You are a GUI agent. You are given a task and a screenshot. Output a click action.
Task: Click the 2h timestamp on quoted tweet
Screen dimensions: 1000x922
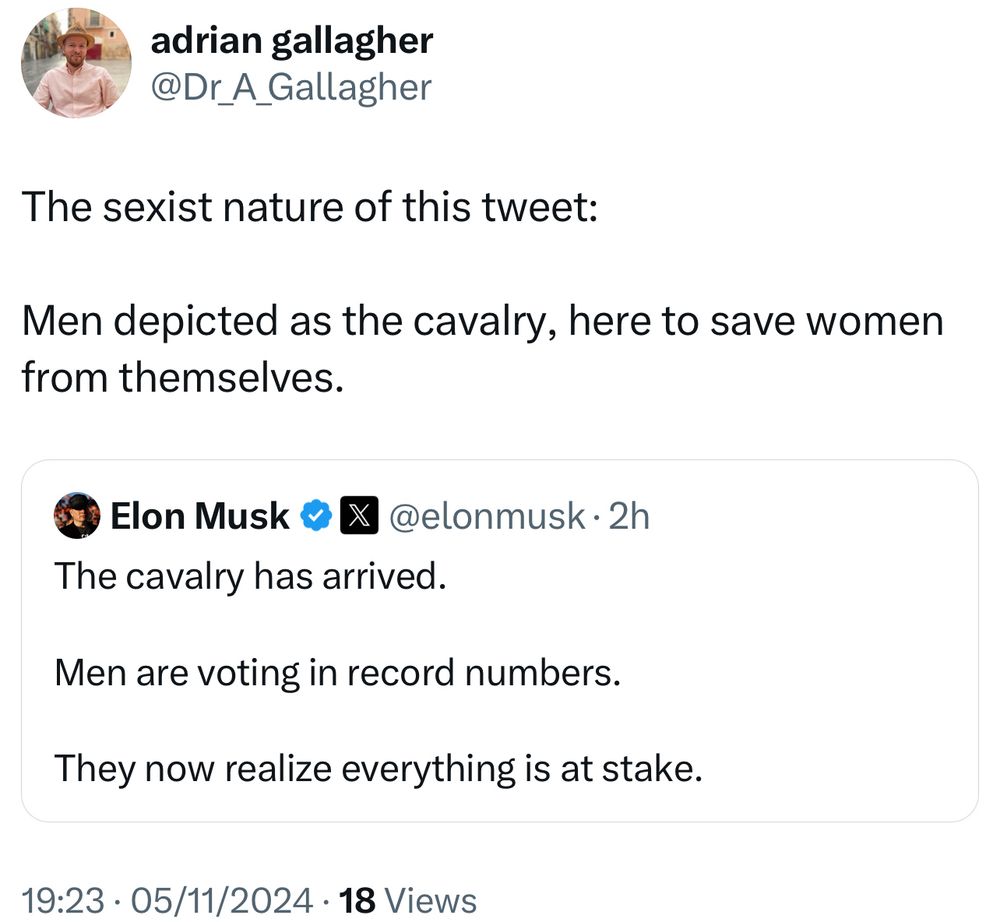click(629, 516)
